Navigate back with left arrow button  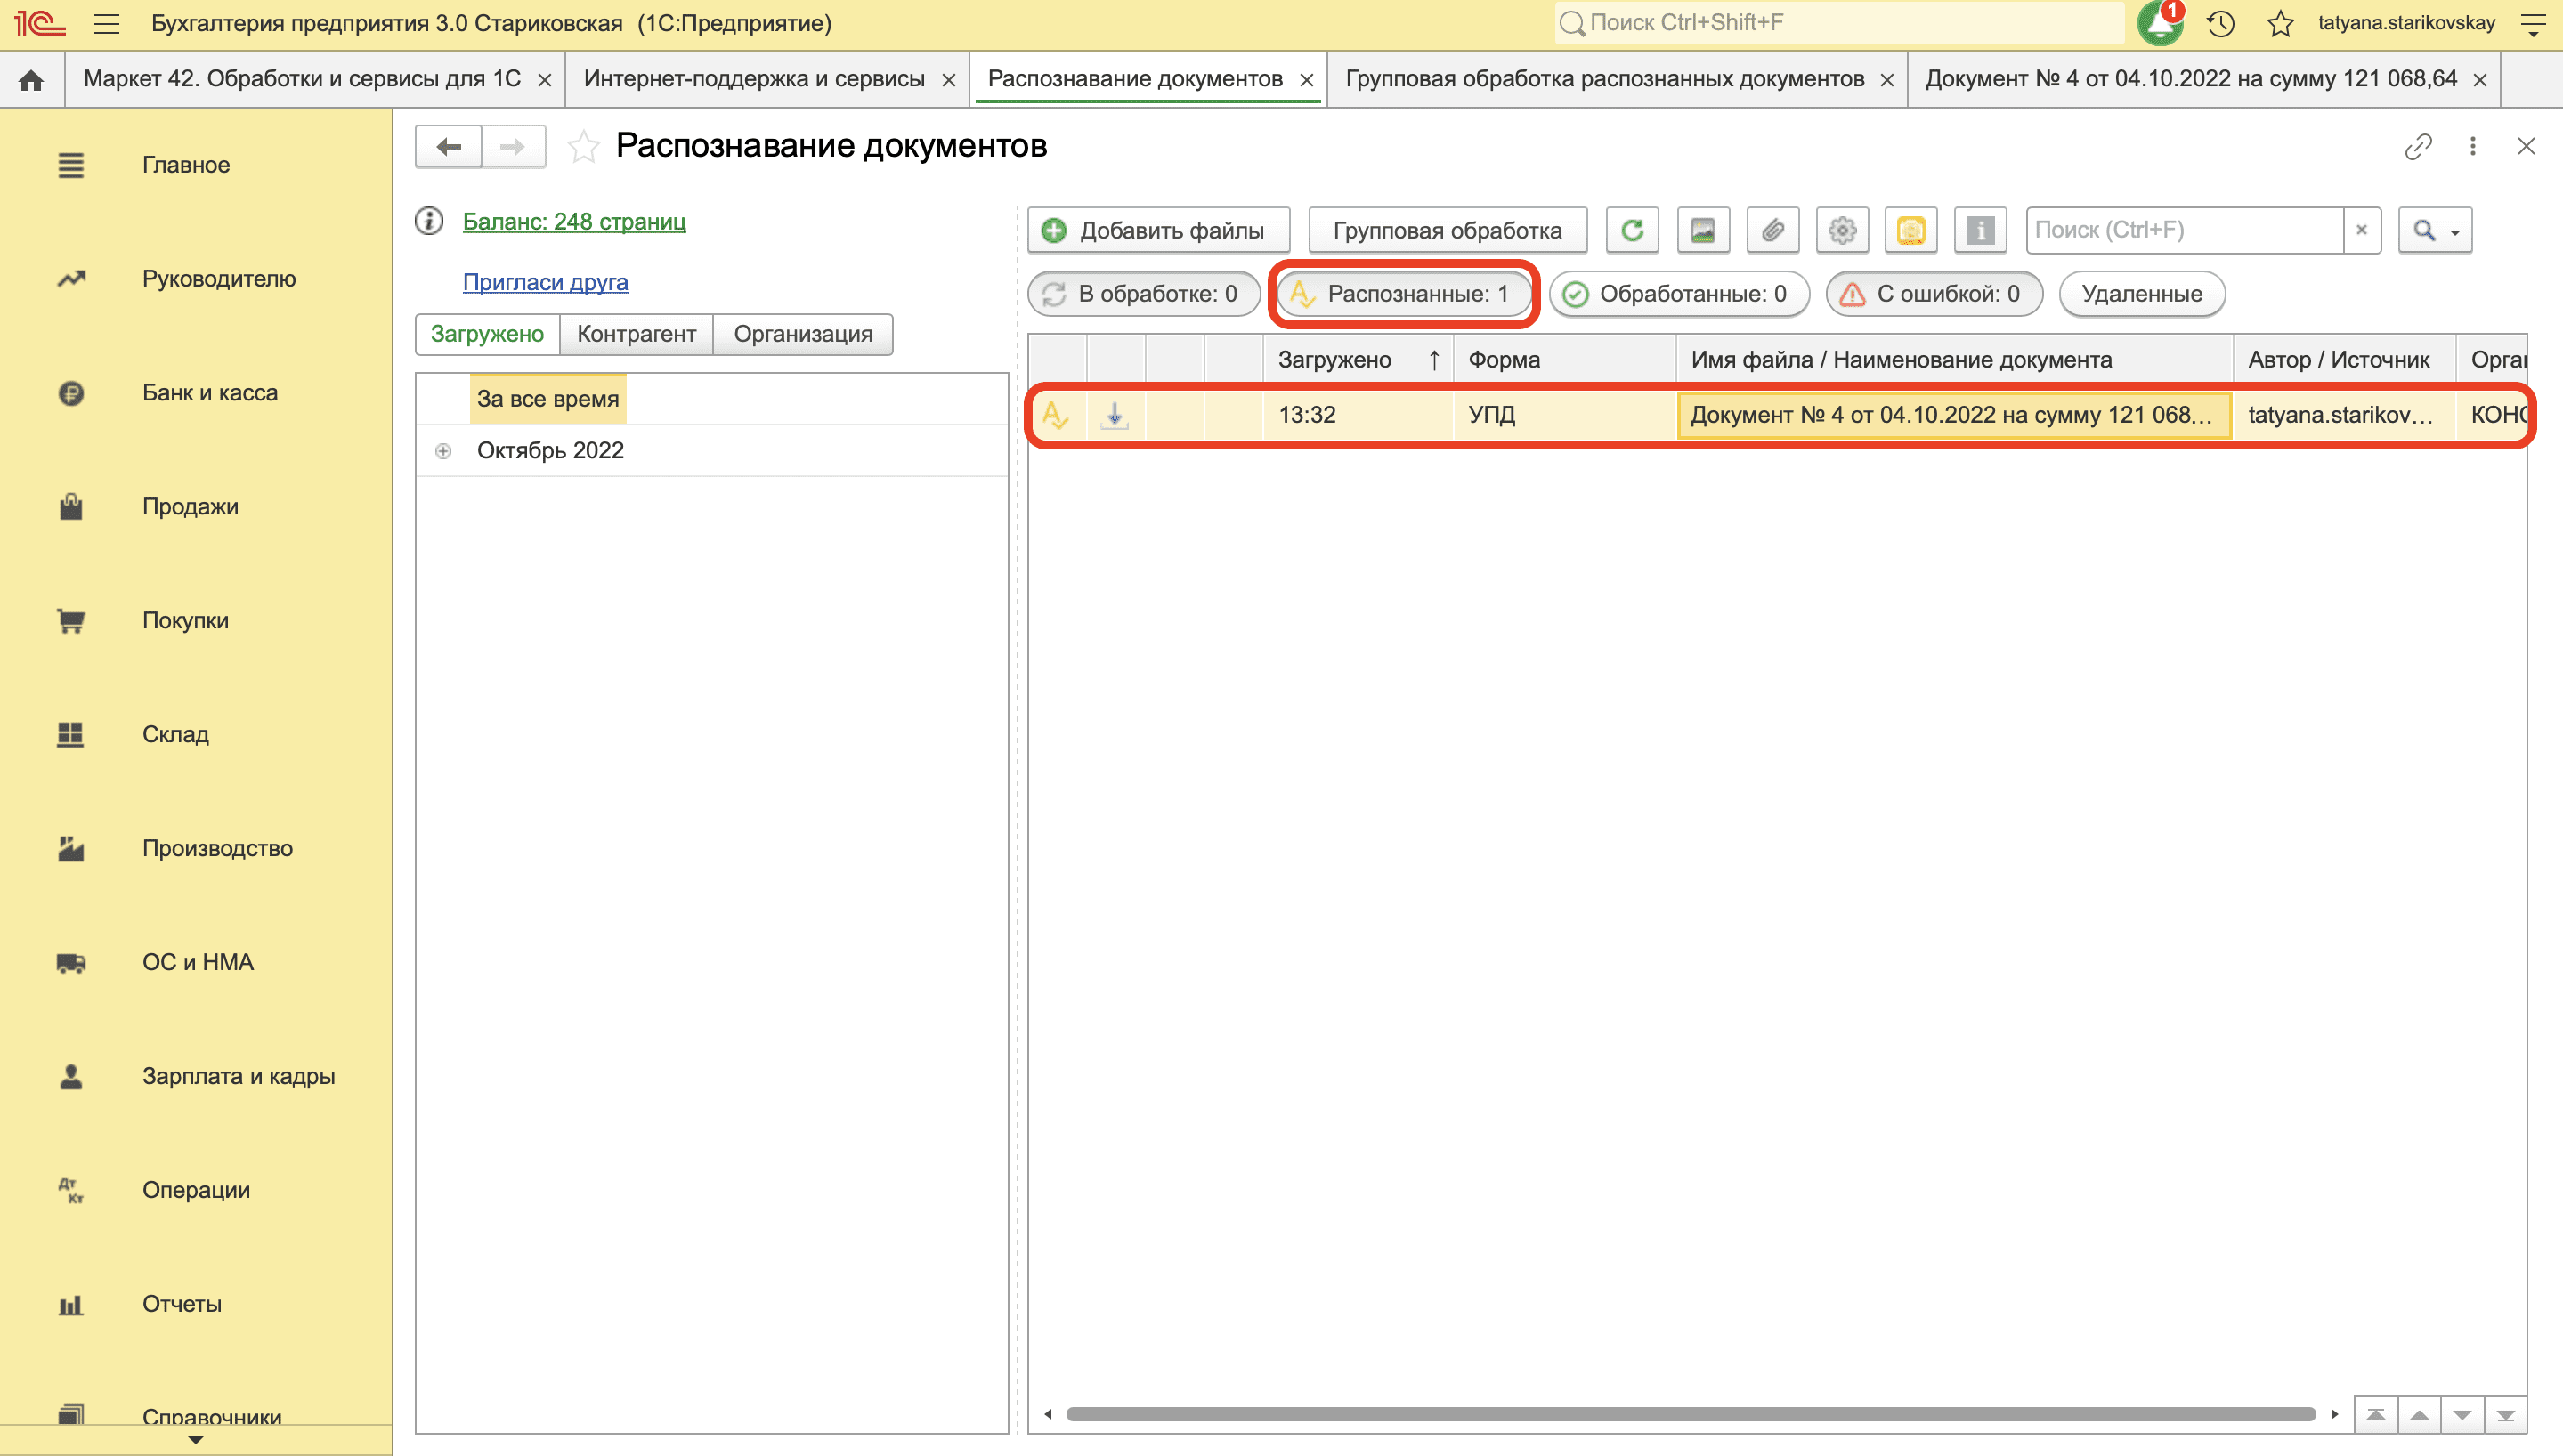[x=449, y=147]
